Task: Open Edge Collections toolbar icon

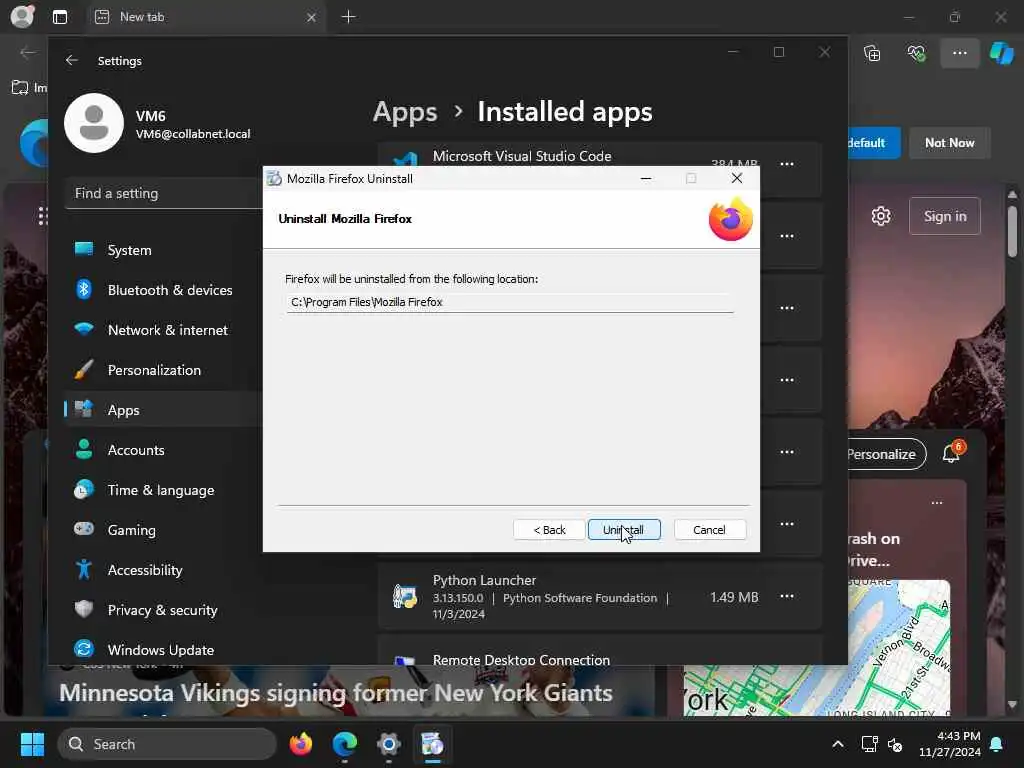Action: 872,53
